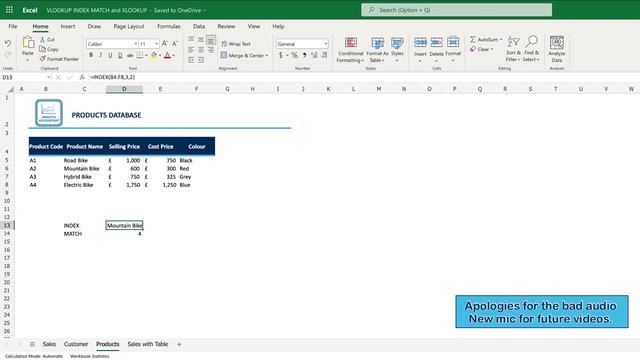The height and width of the screenshot is (360, 640).
Task: Click the Increase Decimal icon
Action: coord(314,55)
